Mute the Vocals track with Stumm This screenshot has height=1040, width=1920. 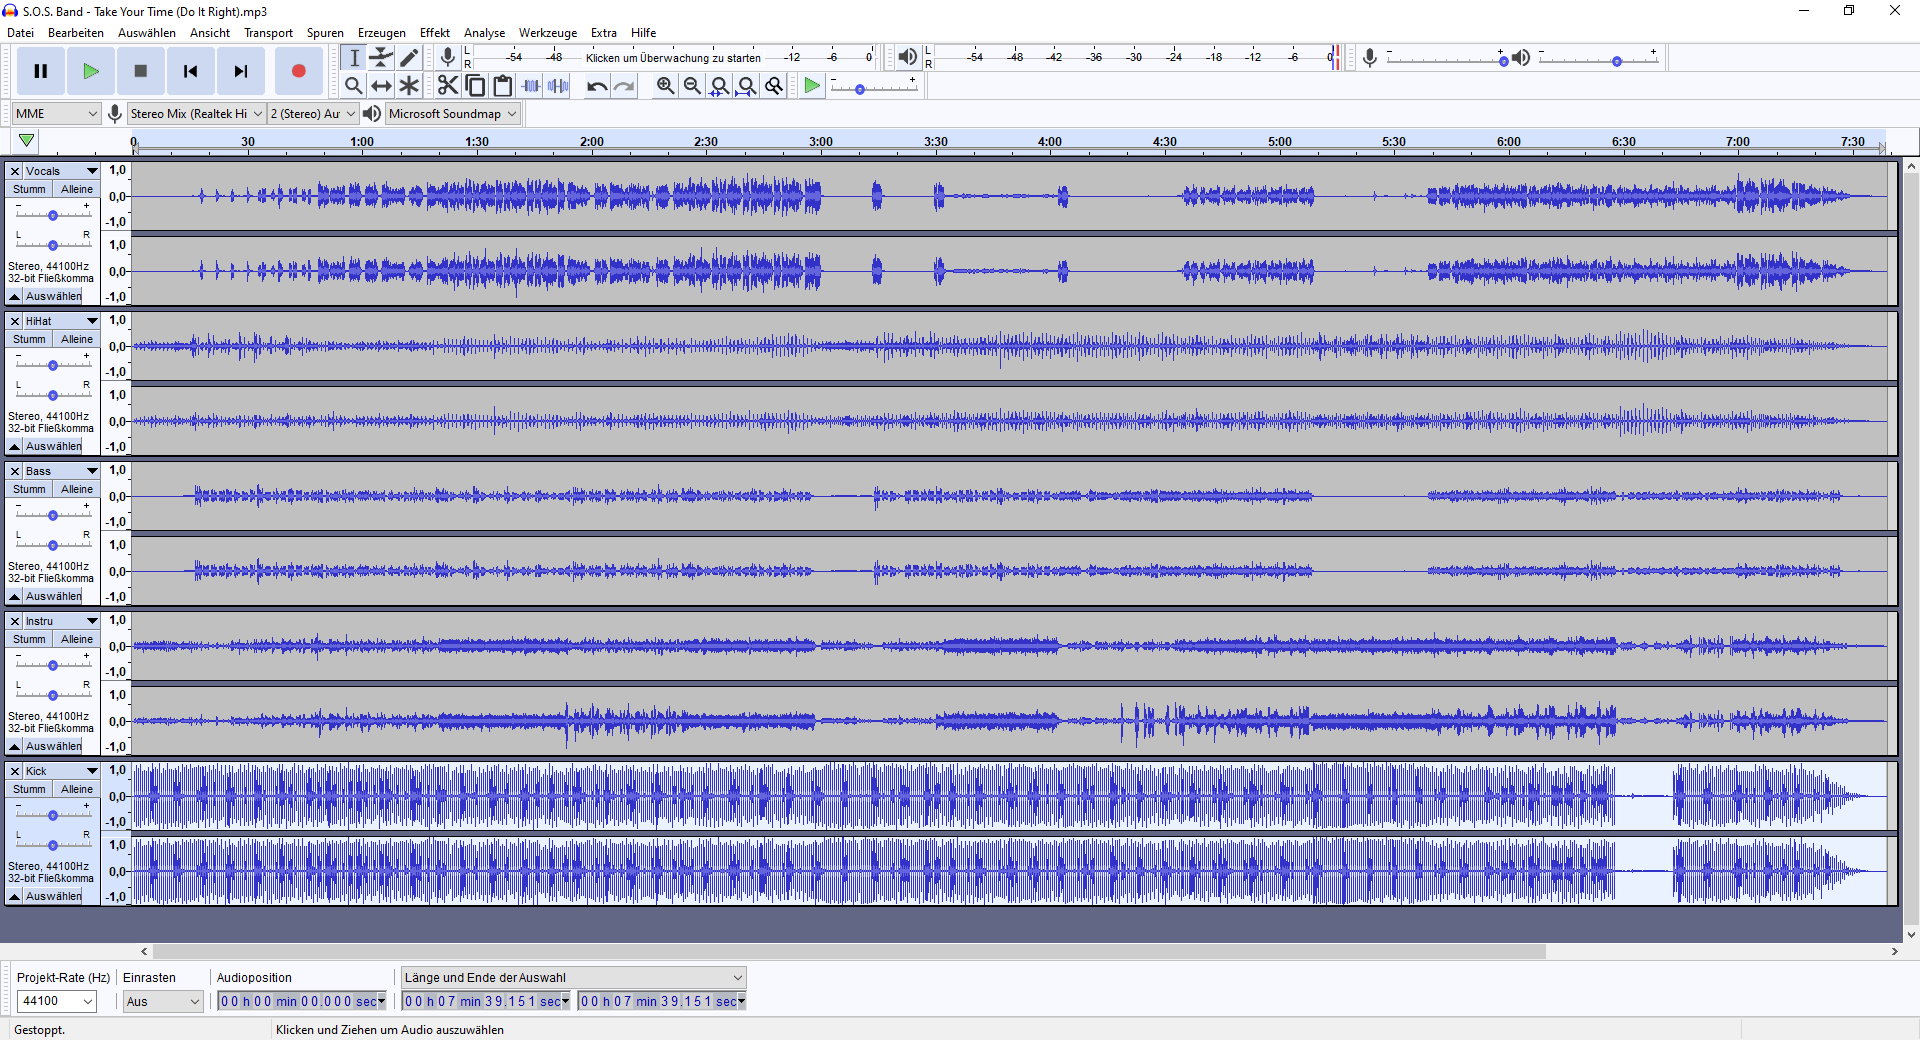(x=29, y=189)
